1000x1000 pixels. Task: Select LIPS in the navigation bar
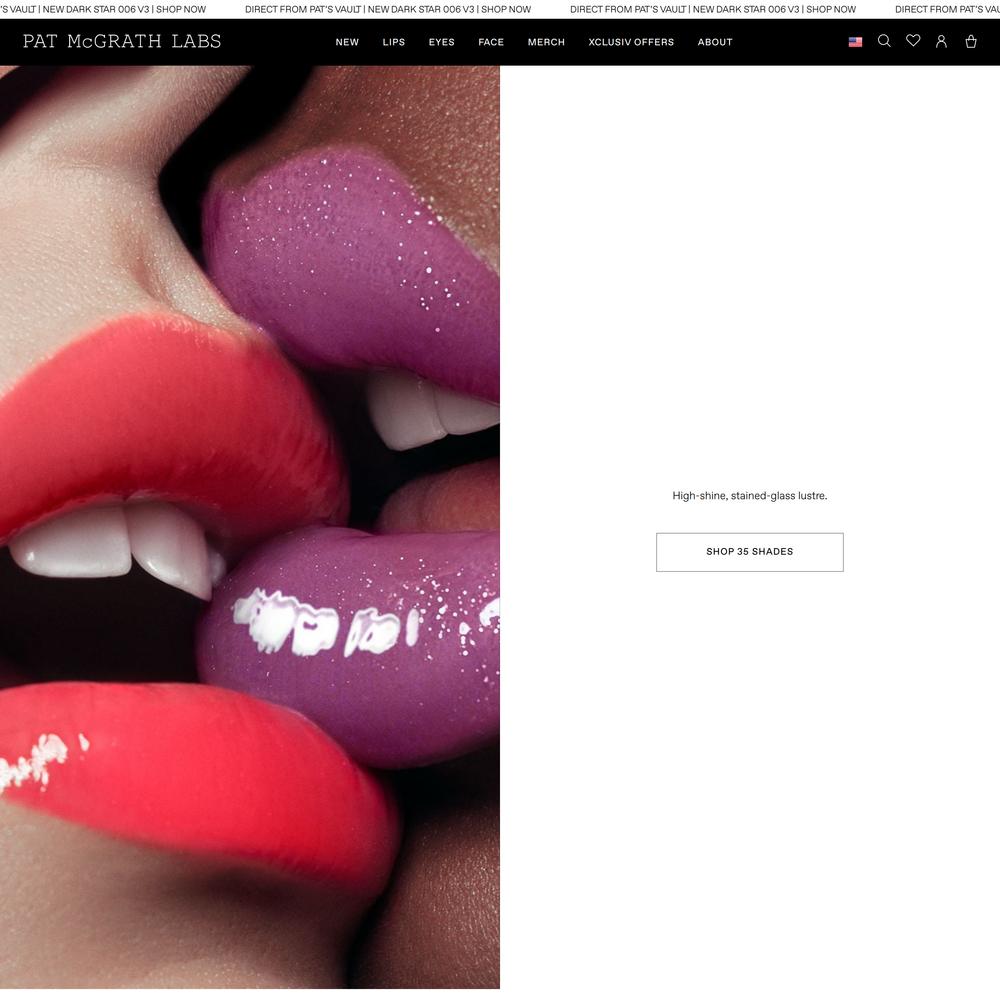pos(394,42)
